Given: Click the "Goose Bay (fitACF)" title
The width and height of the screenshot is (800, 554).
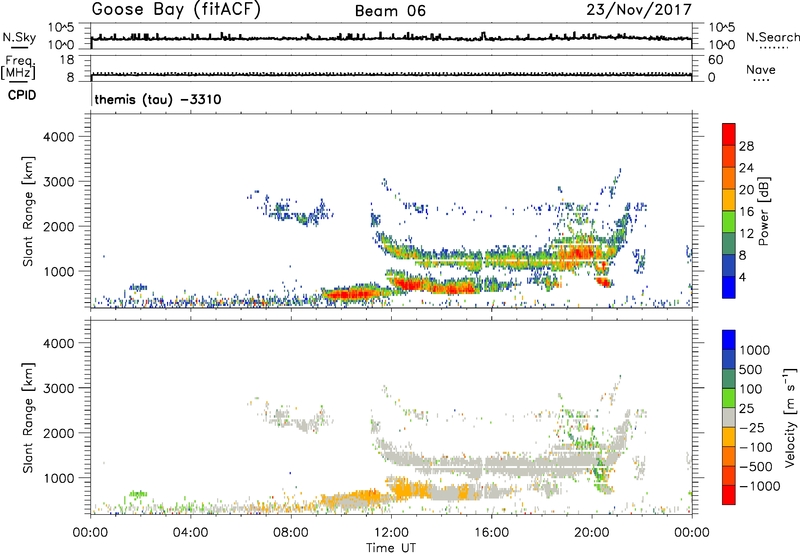Looking at the screenshot, I should coord(176,10).
